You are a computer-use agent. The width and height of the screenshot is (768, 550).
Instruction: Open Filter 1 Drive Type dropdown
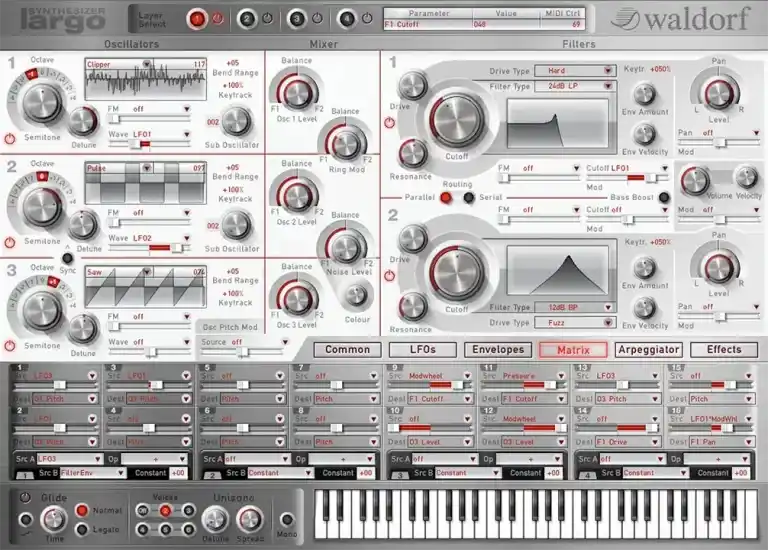[575, 71]
